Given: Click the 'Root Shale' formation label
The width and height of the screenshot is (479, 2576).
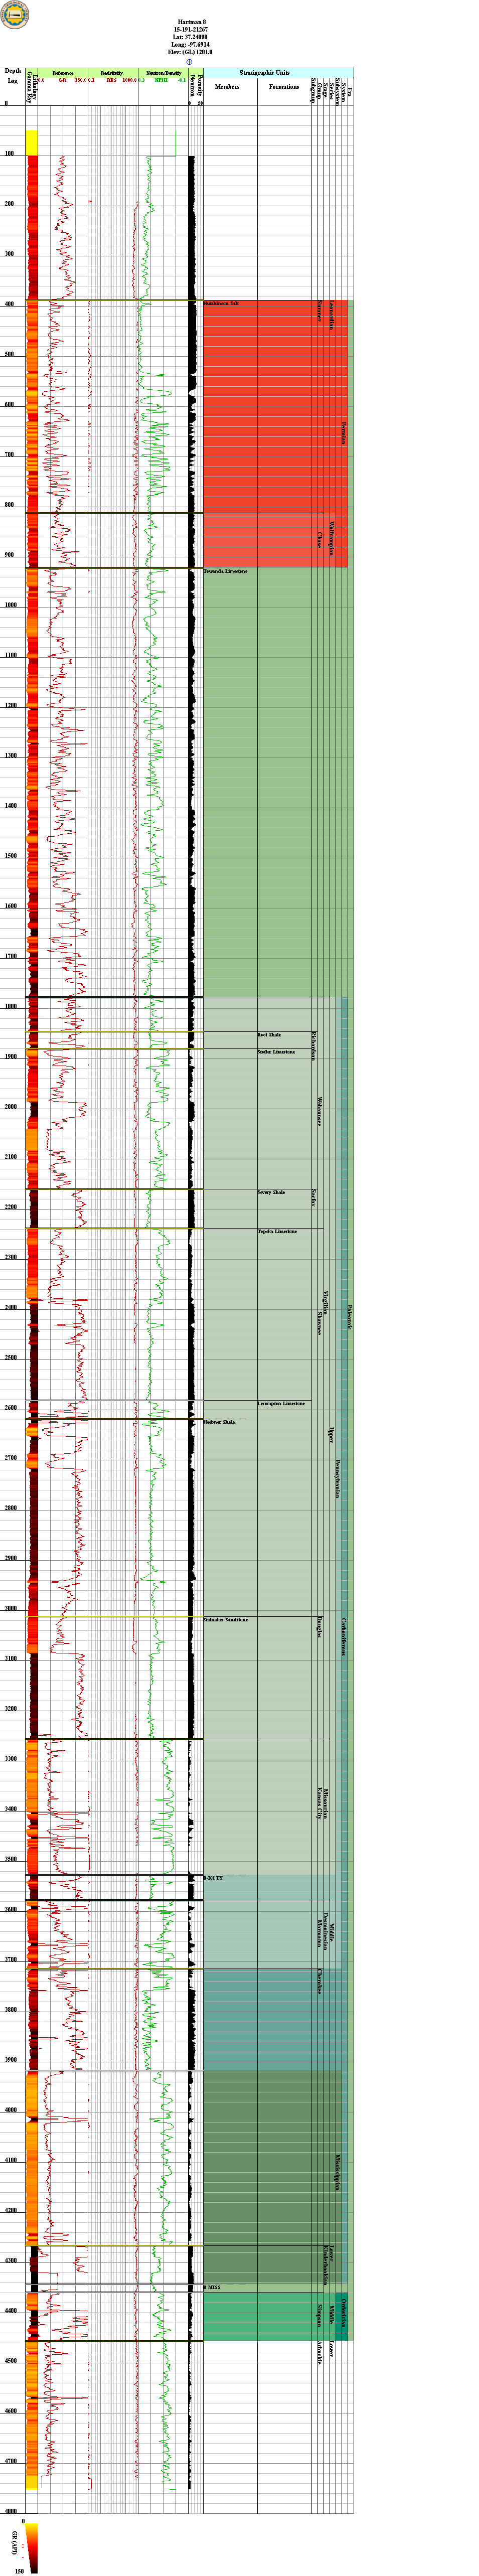Looking at the screenshot, I should [x=269, y=1035].
